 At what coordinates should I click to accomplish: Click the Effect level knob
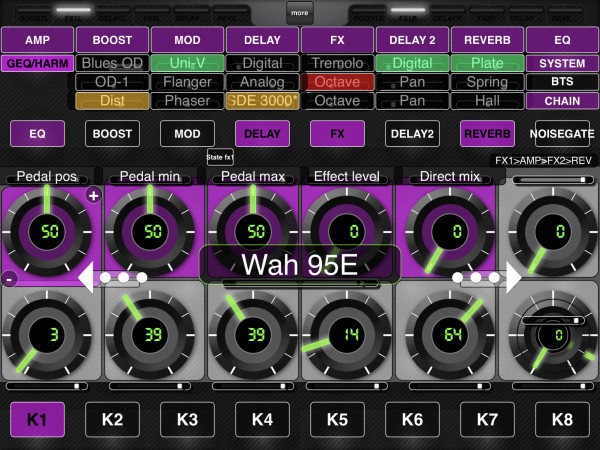tap(347, 232)
